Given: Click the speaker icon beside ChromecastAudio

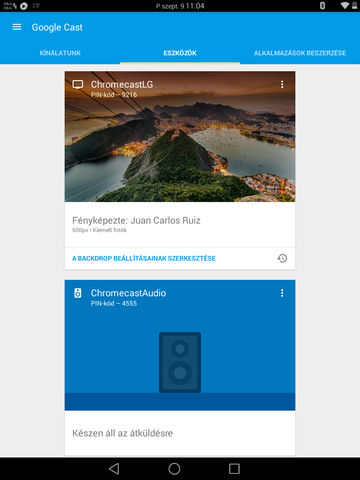Looking at the screenshot, I should pyautogui.click(x=78, y=293).
